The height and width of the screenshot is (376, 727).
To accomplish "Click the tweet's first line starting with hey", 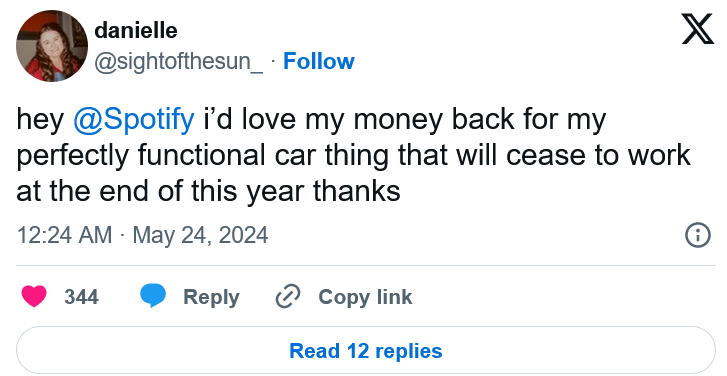I will point(311,120).
